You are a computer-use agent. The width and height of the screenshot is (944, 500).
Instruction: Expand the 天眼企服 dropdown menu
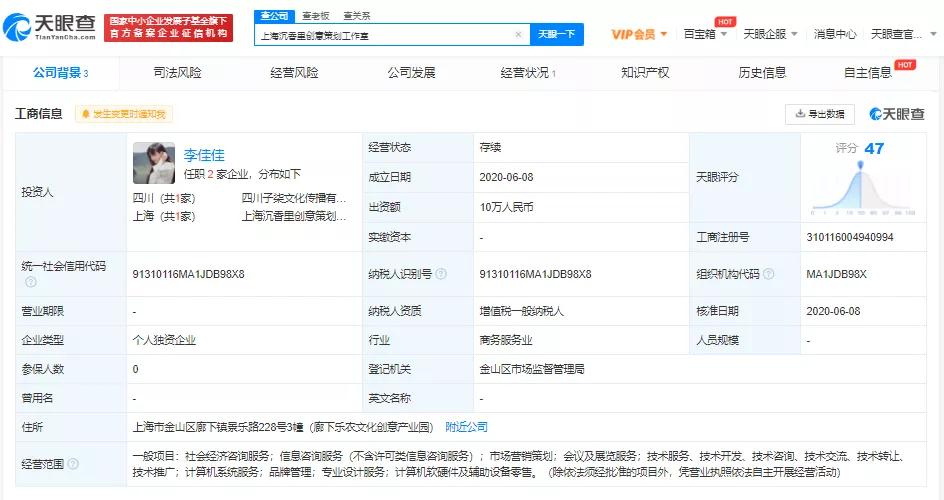pos(770,34)
